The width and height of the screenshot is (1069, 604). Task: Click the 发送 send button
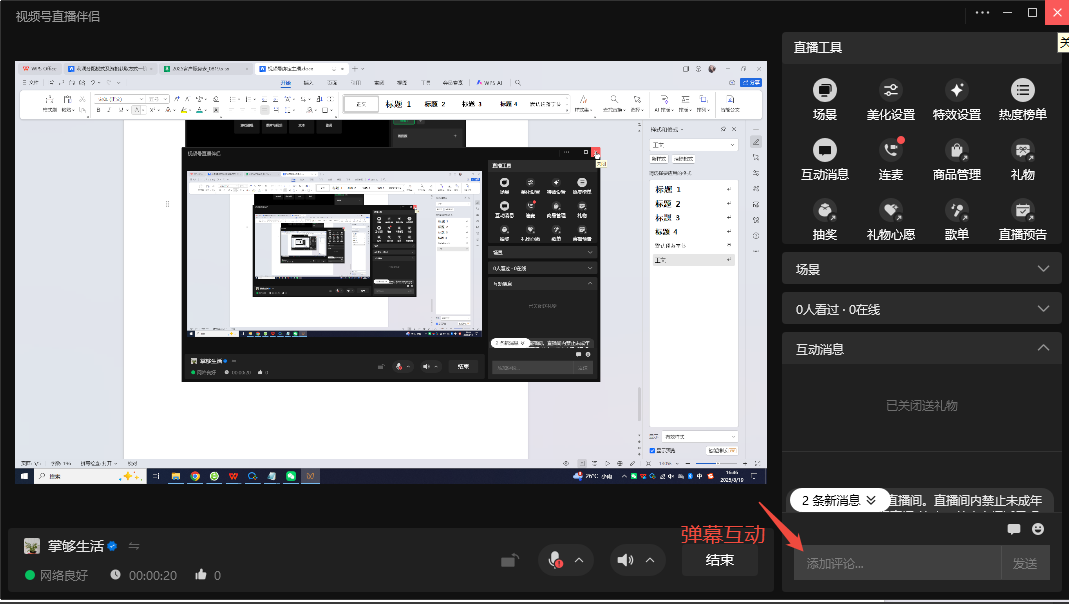pyautogui.click(x=1025, y=563)
